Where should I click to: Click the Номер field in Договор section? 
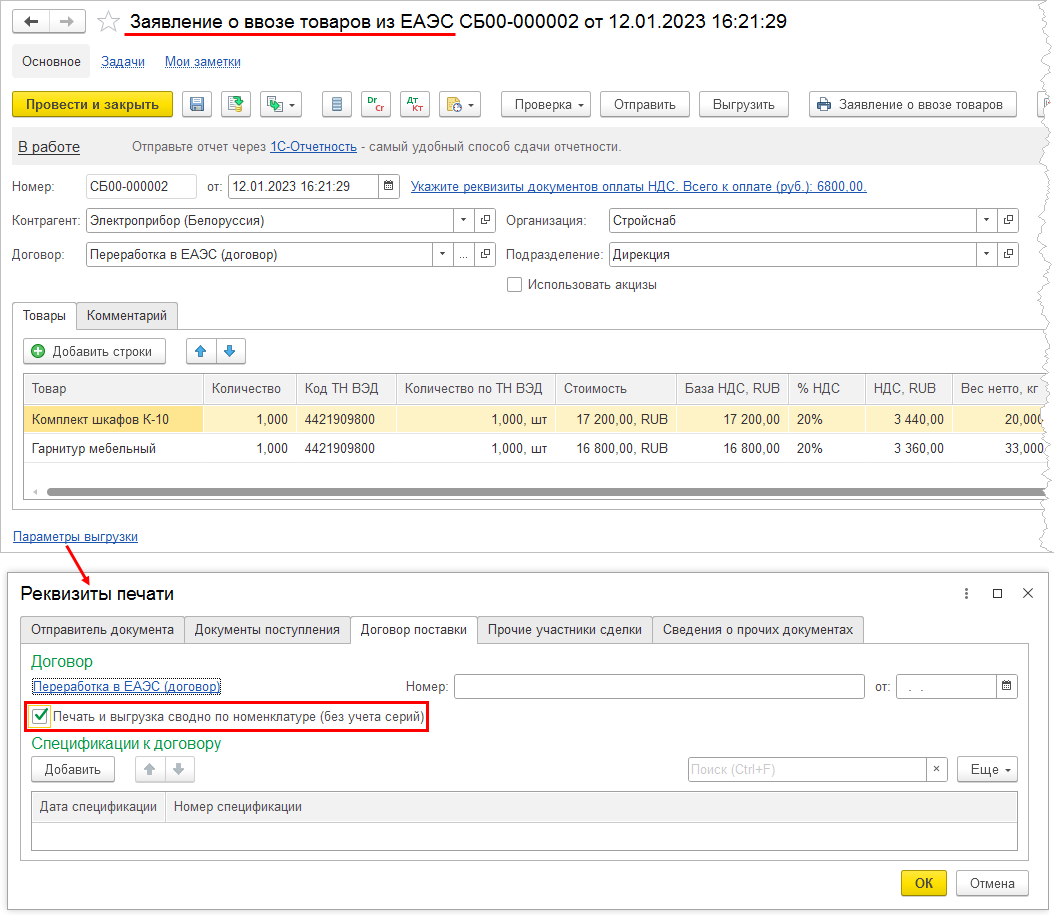[x=658, y=686]
